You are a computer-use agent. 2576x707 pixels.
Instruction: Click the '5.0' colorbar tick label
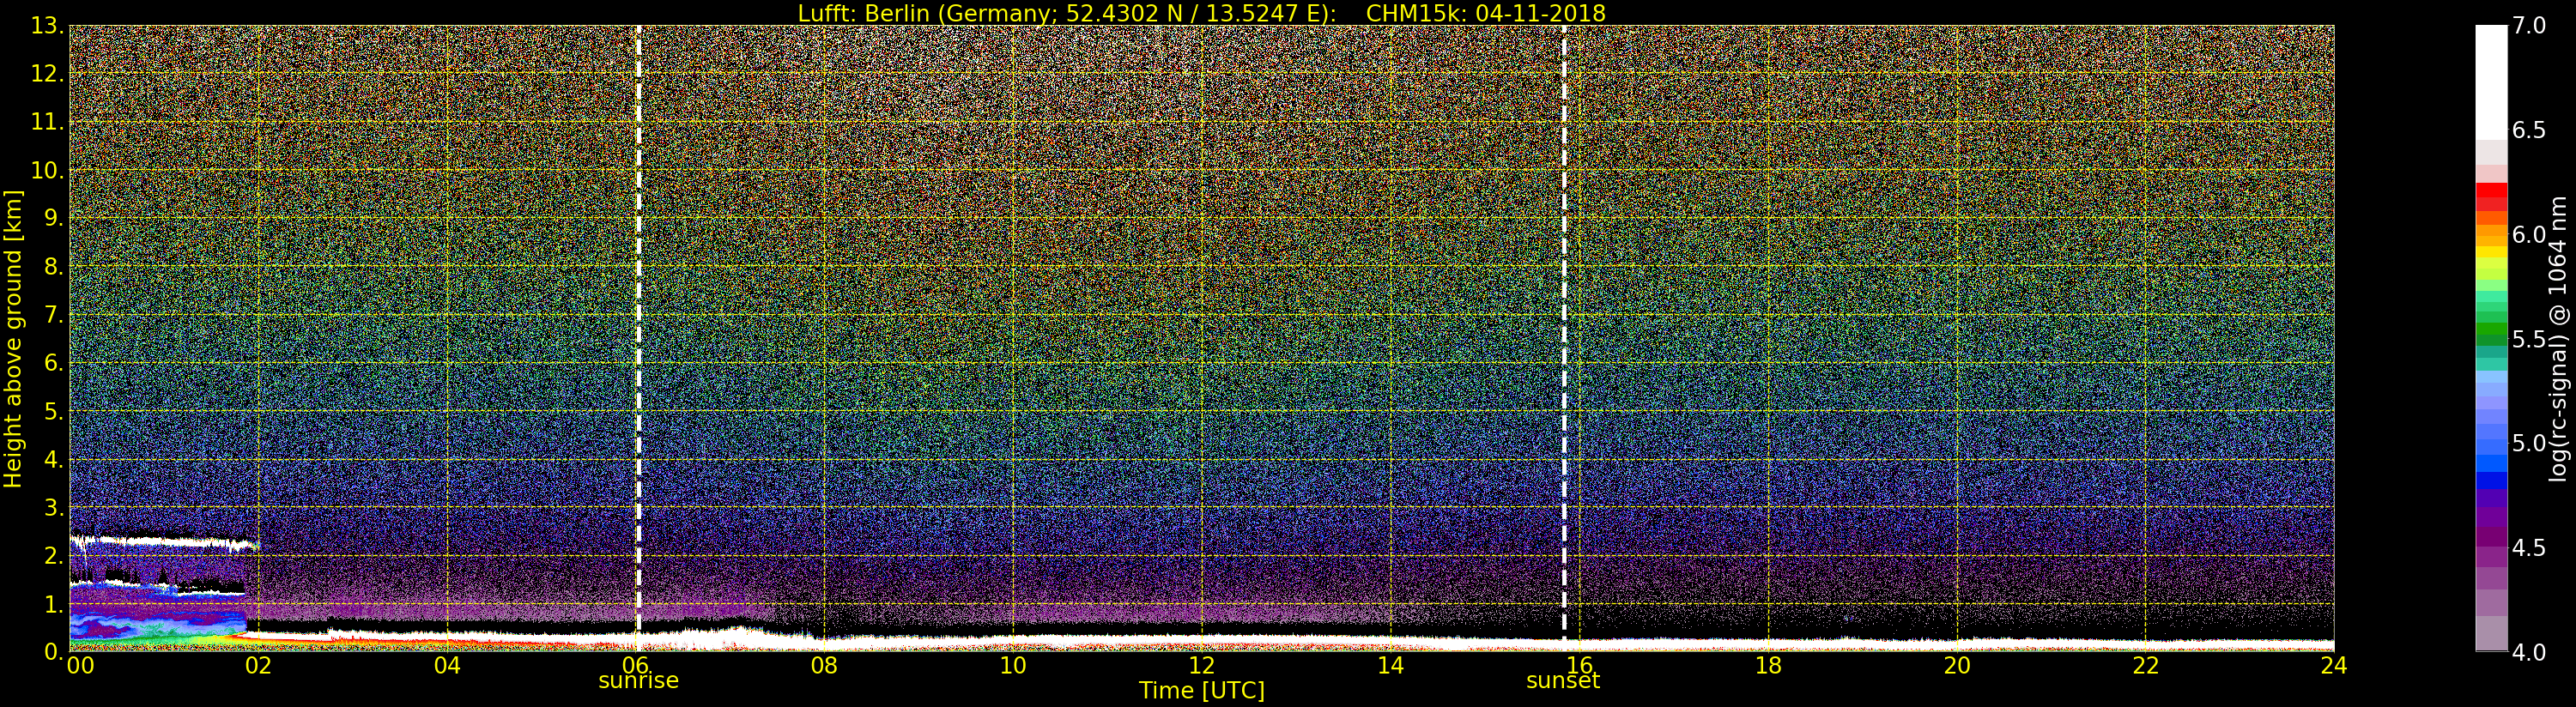pos(2530,444)
